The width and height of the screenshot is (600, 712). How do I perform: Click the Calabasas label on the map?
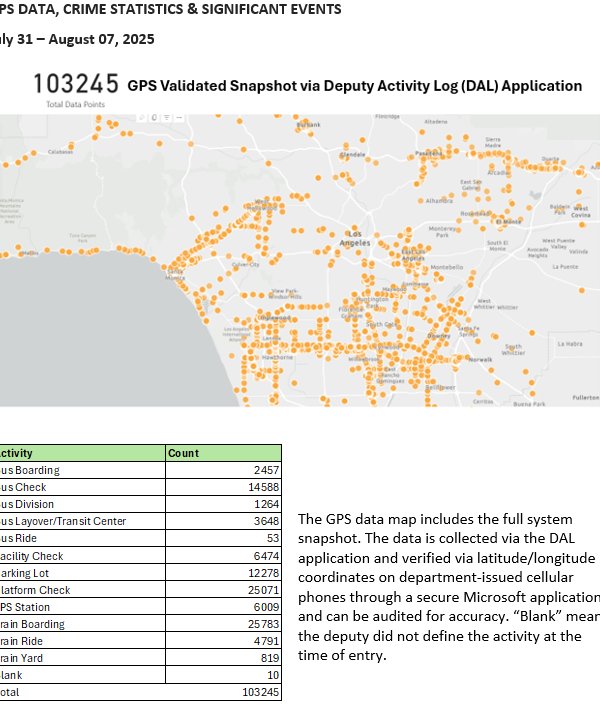click(61, 152)
